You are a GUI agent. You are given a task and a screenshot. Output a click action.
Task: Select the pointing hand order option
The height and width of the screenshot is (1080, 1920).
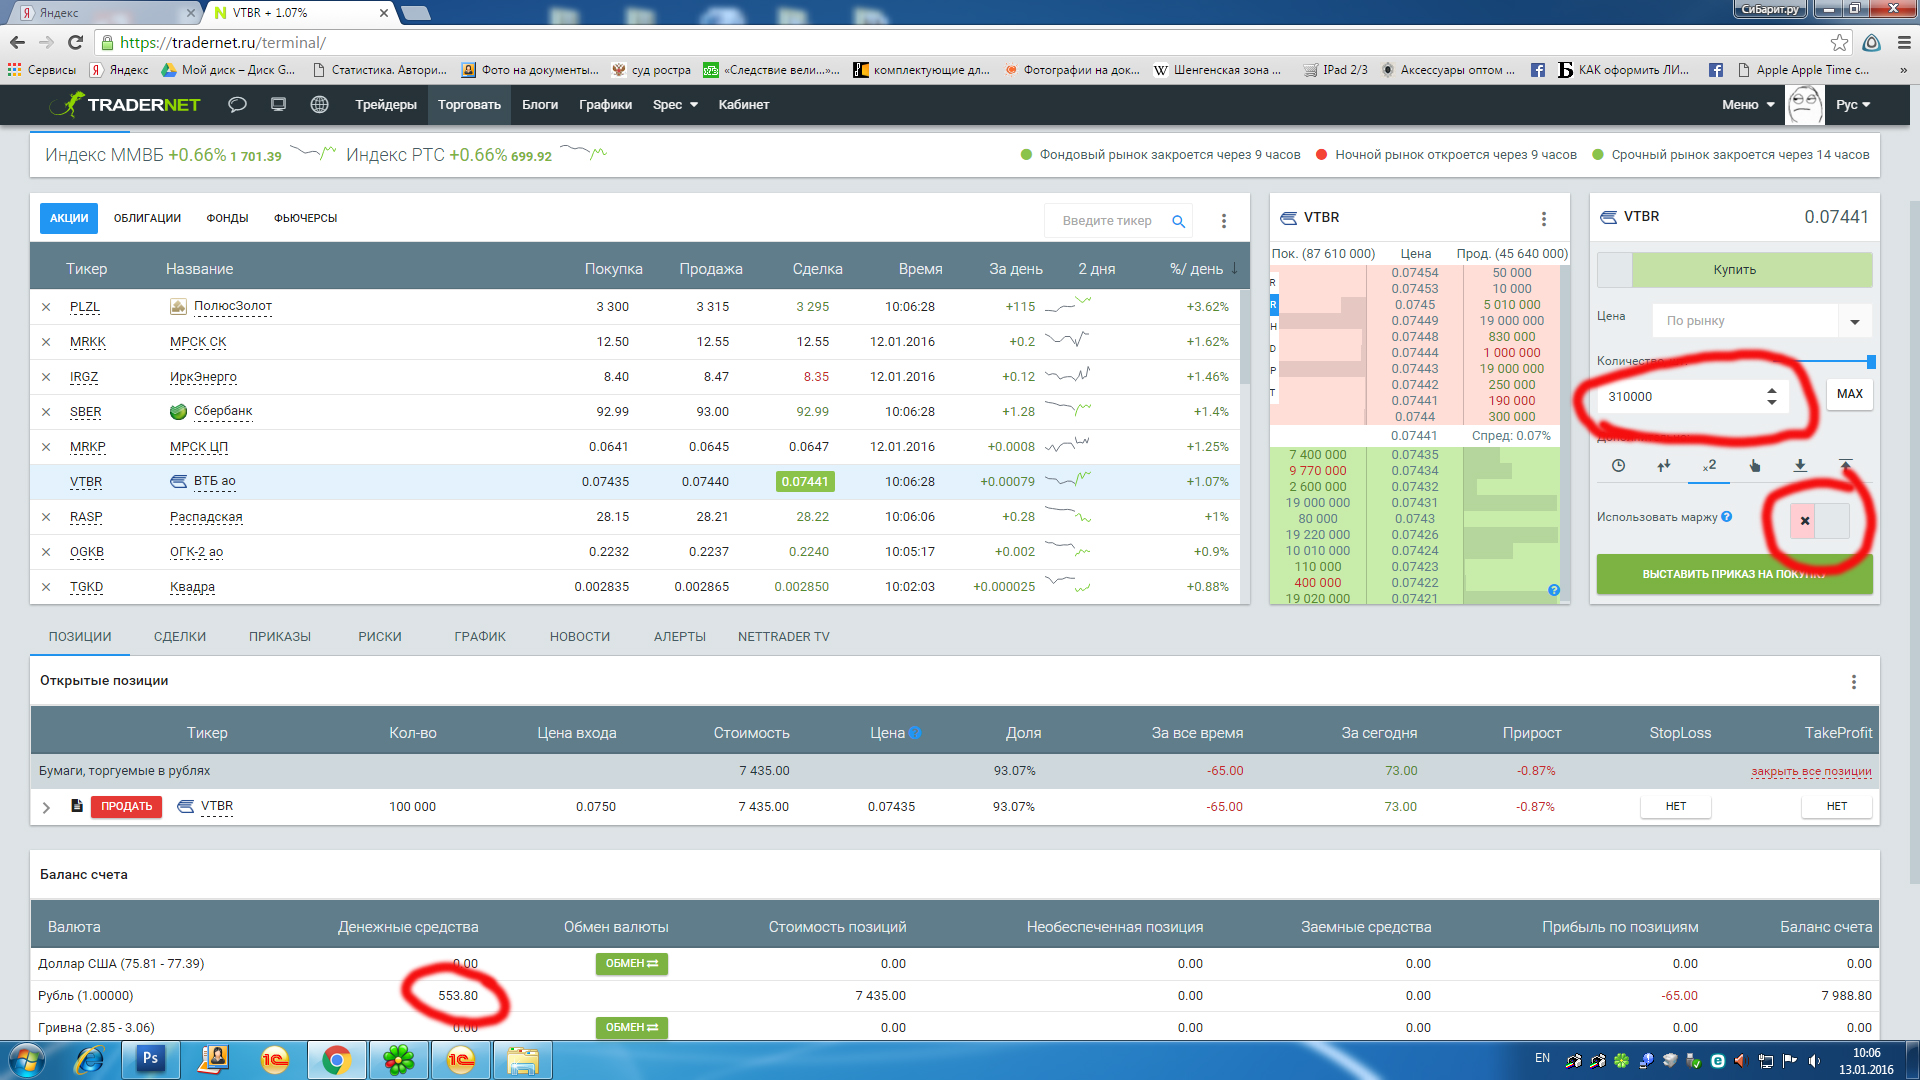[x=1754, y=465]
